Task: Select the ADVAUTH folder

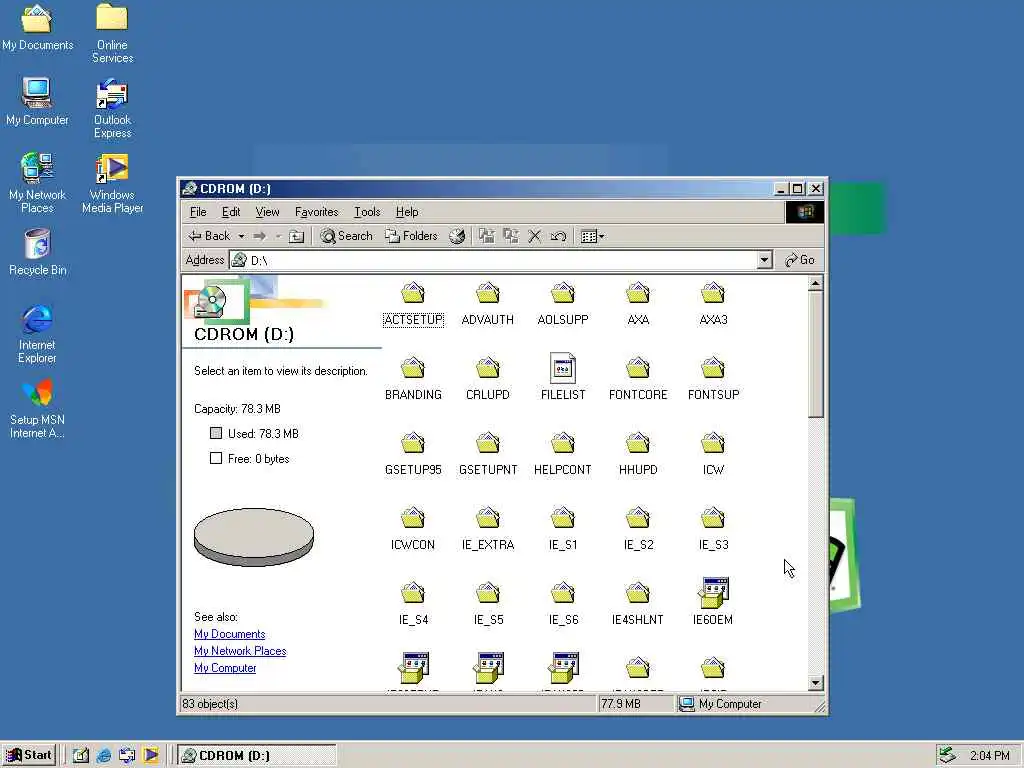Action: 487,304
